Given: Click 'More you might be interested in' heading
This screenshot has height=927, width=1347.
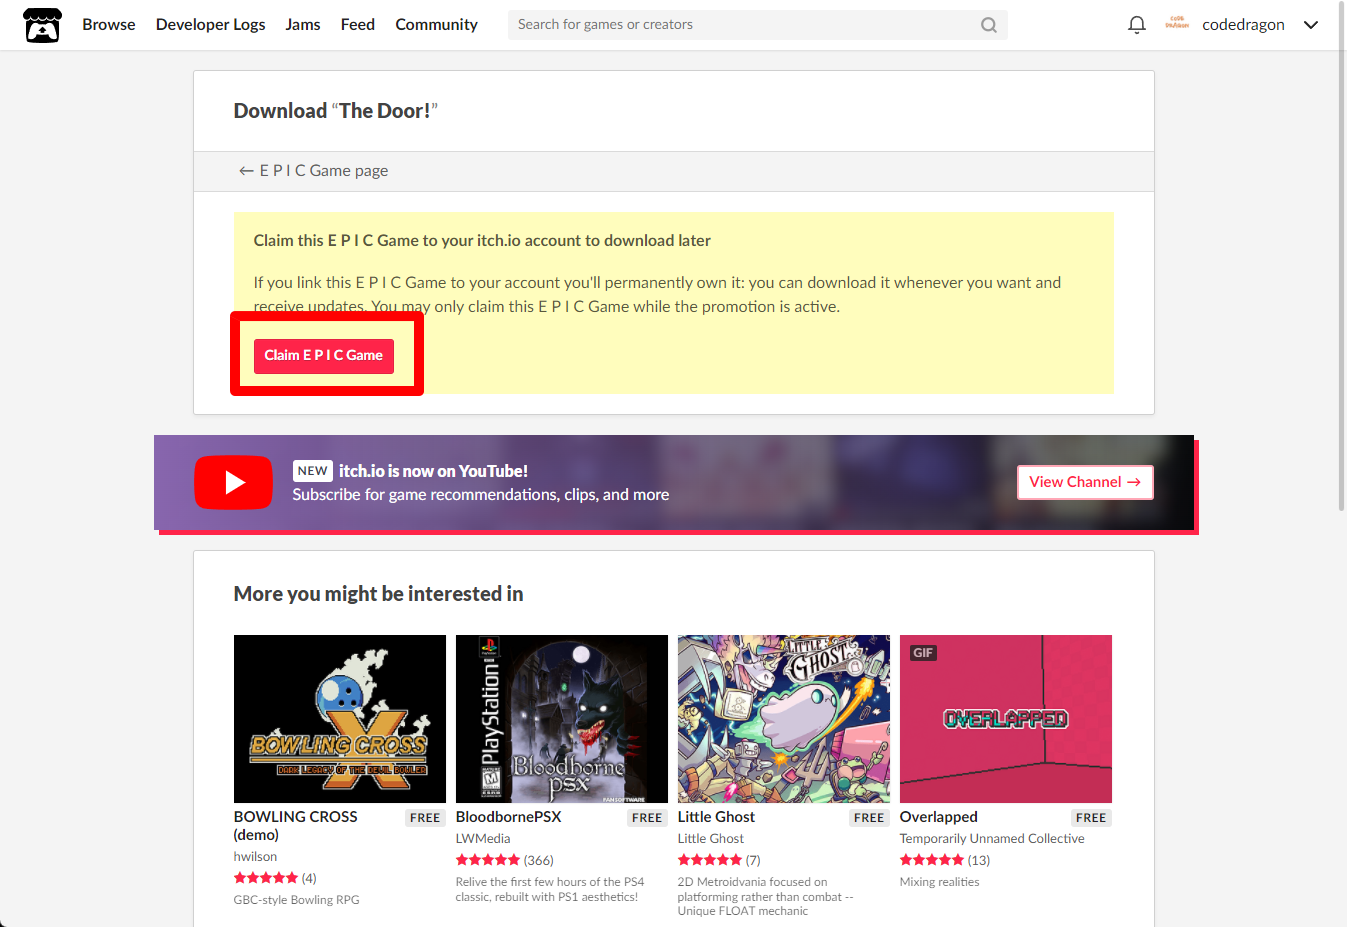Looking at the screenshot, I should click(x=378, y=594).
